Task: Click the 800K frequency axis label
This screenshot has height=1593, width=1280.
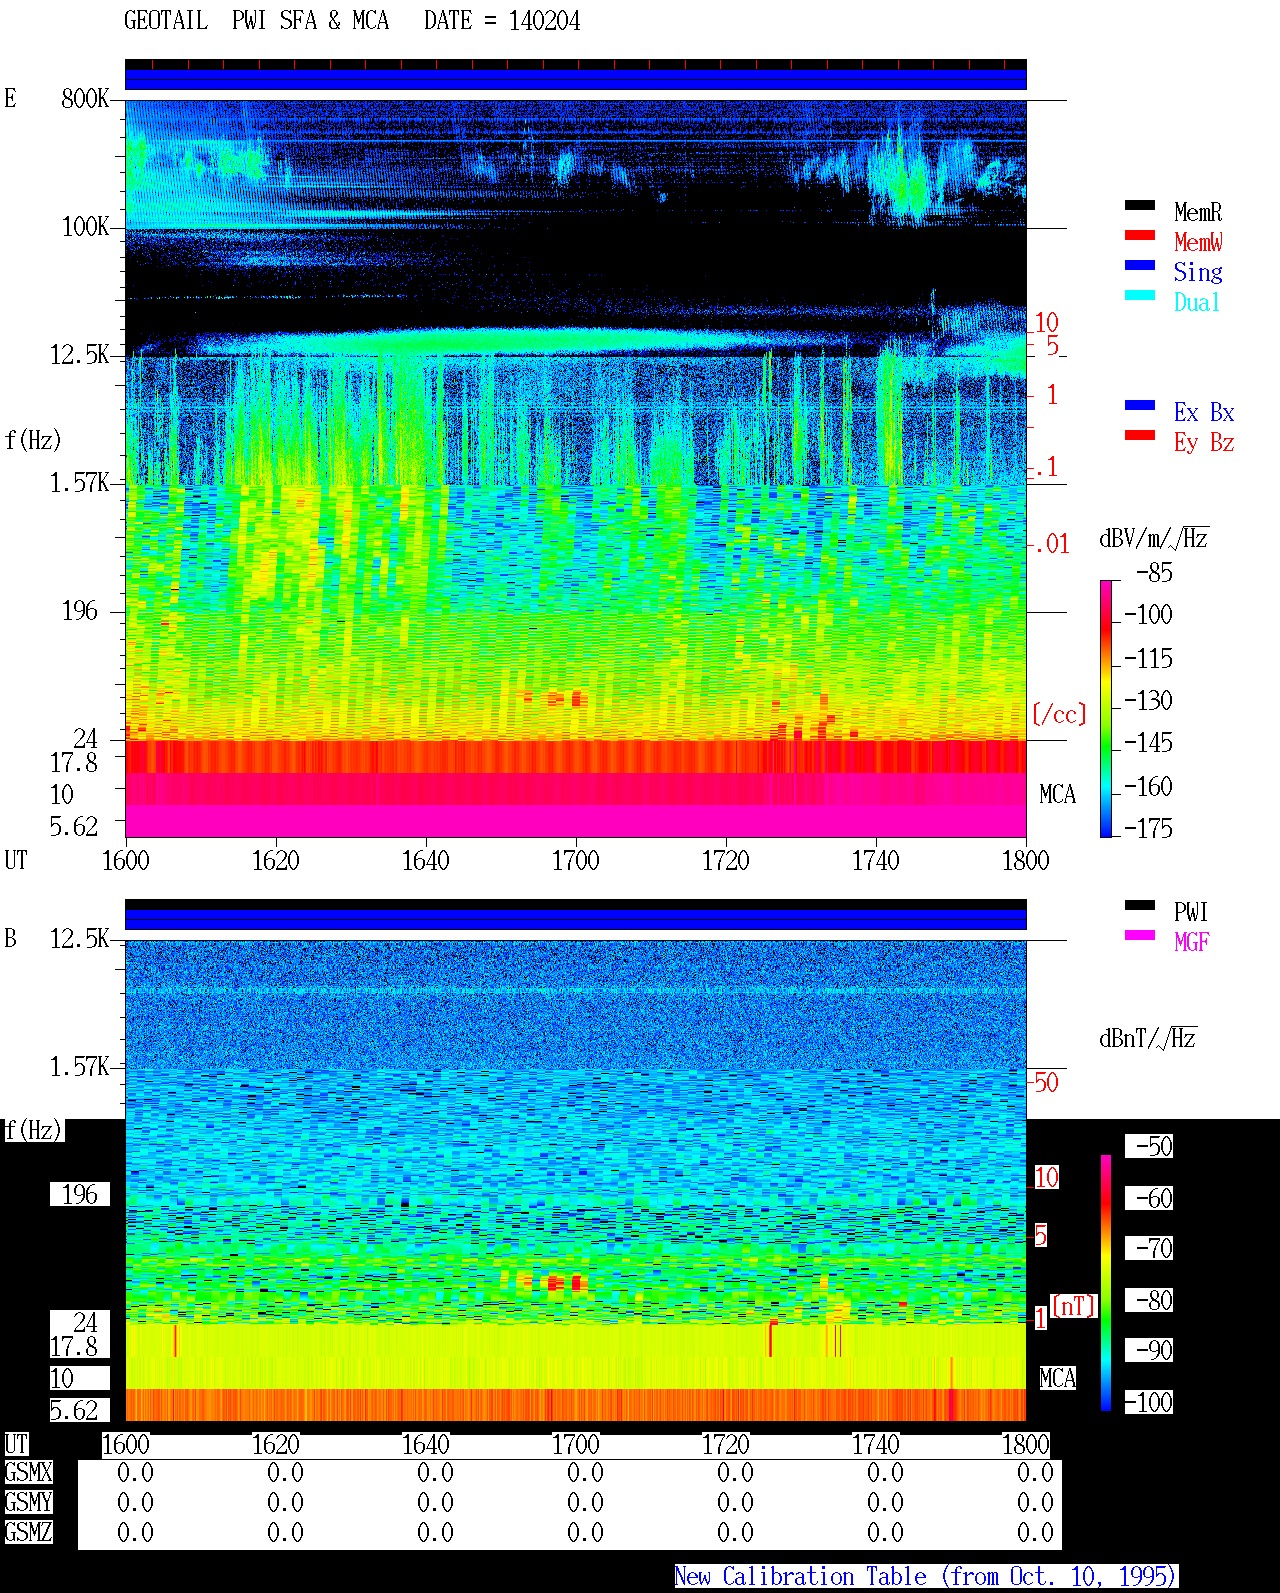Action: pos(85,98)
